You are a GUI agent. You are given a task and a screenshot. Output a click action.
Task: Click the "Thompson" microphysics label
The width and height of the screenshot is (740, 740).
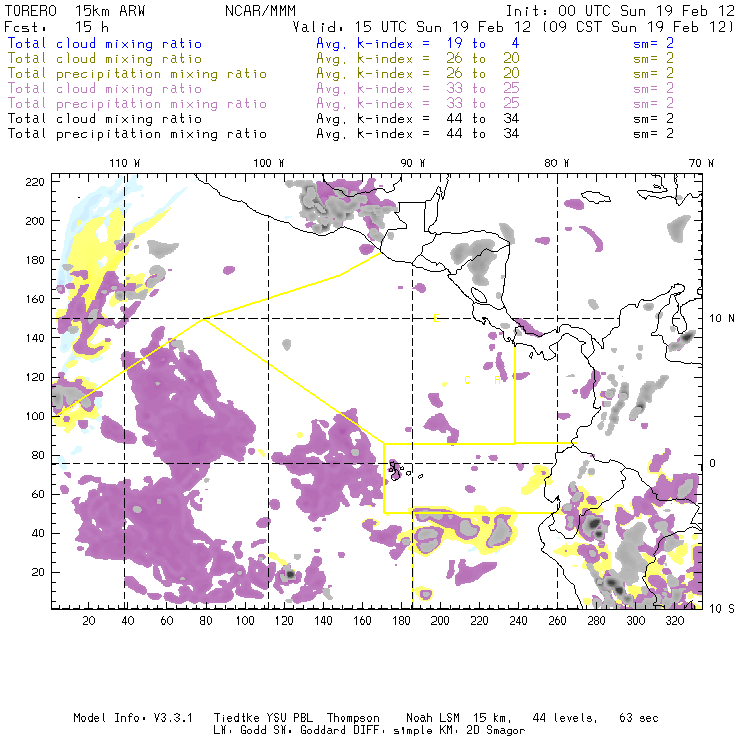[353, 719]
